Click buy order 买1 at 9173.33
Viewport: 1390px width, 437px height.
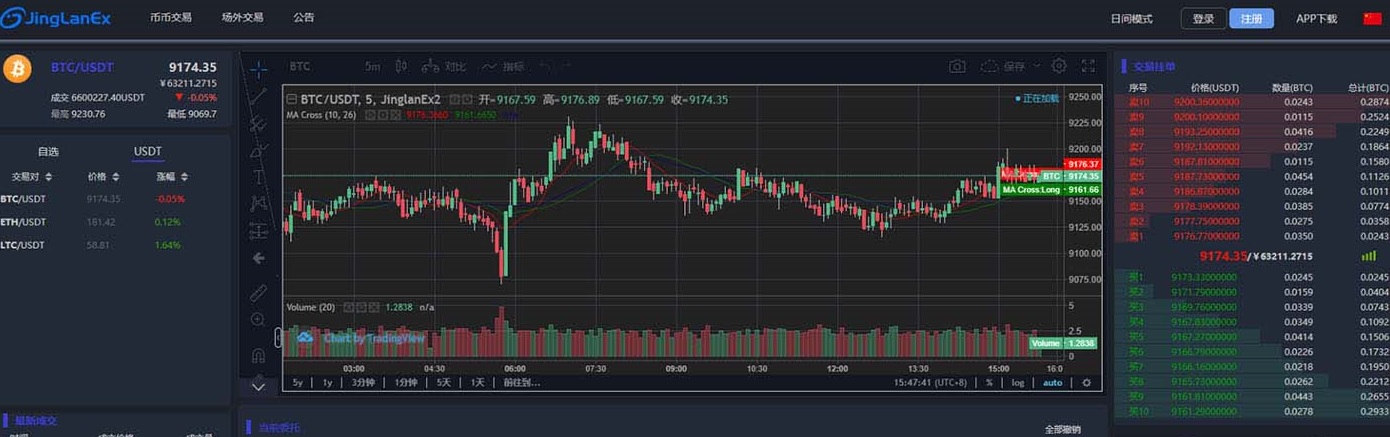click(1252, 277)
